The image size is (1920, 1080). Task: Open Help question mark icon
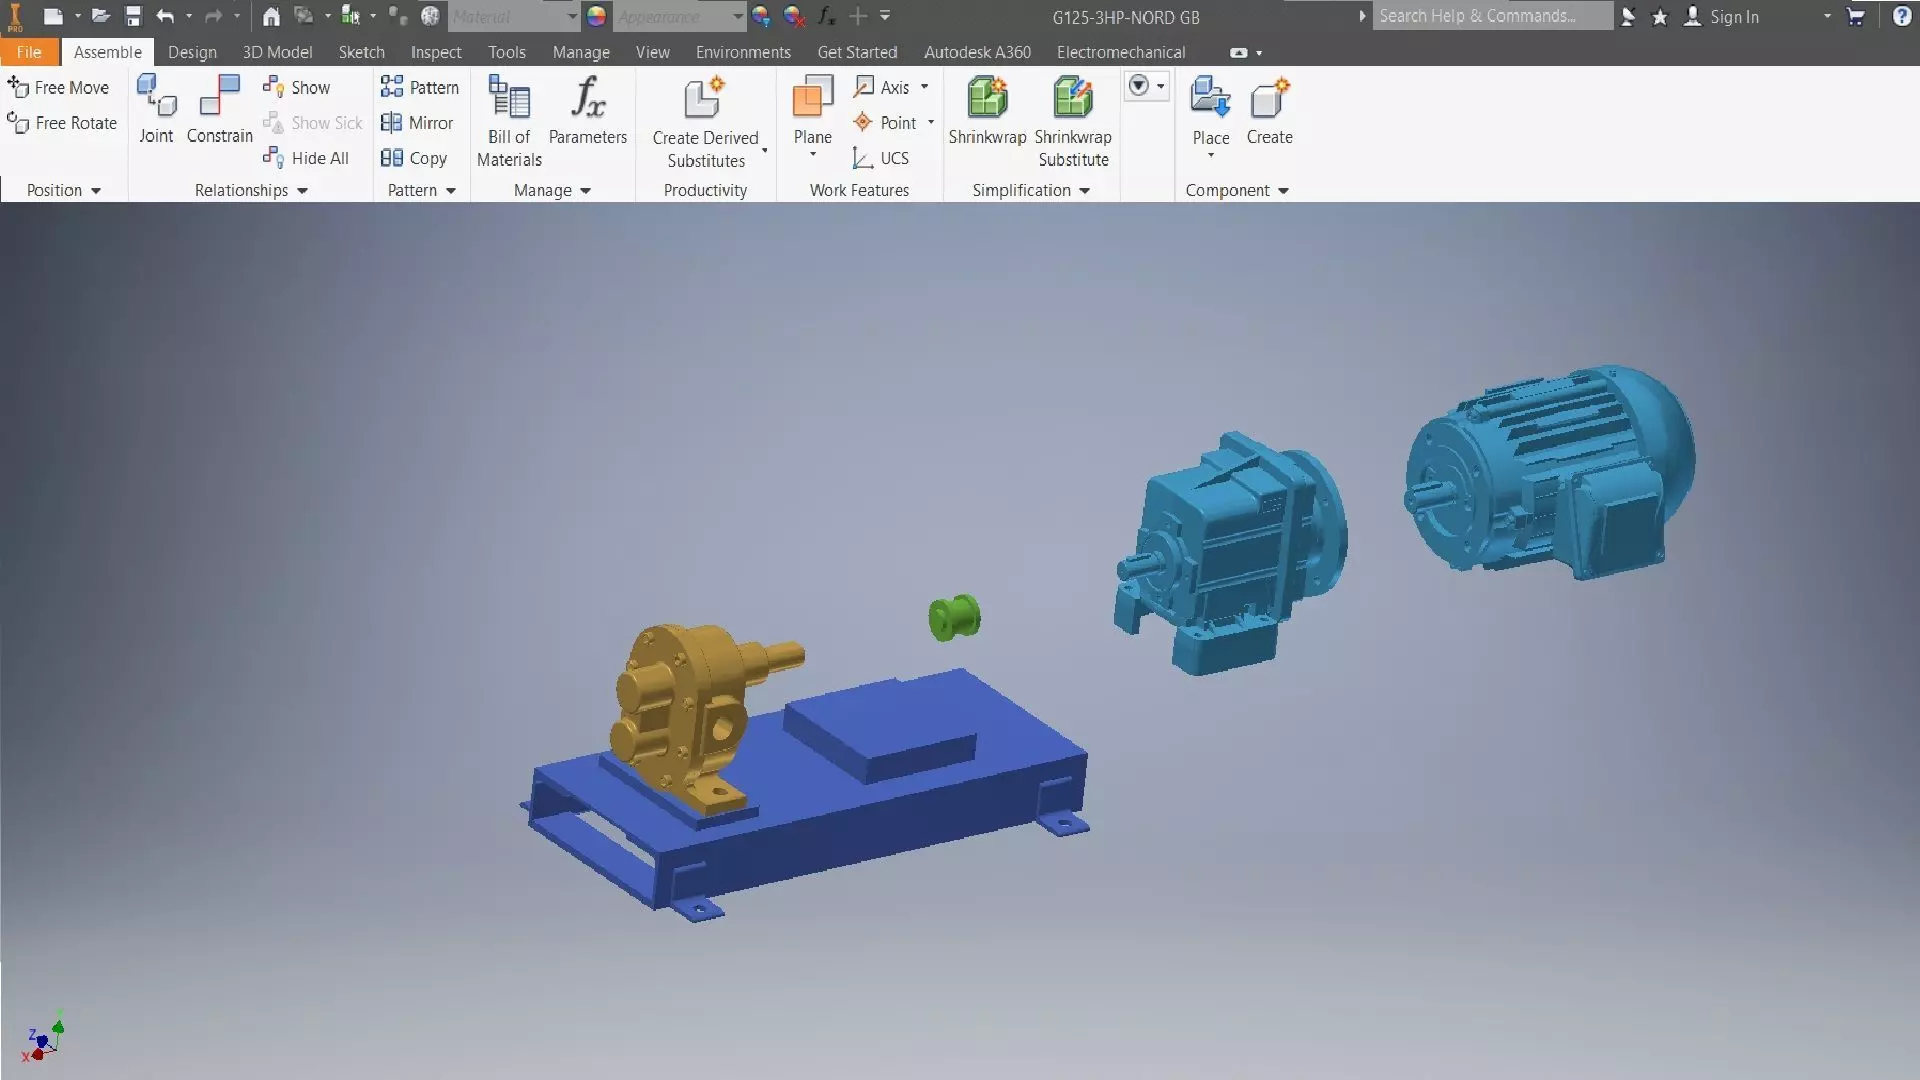click(1901, 16)
